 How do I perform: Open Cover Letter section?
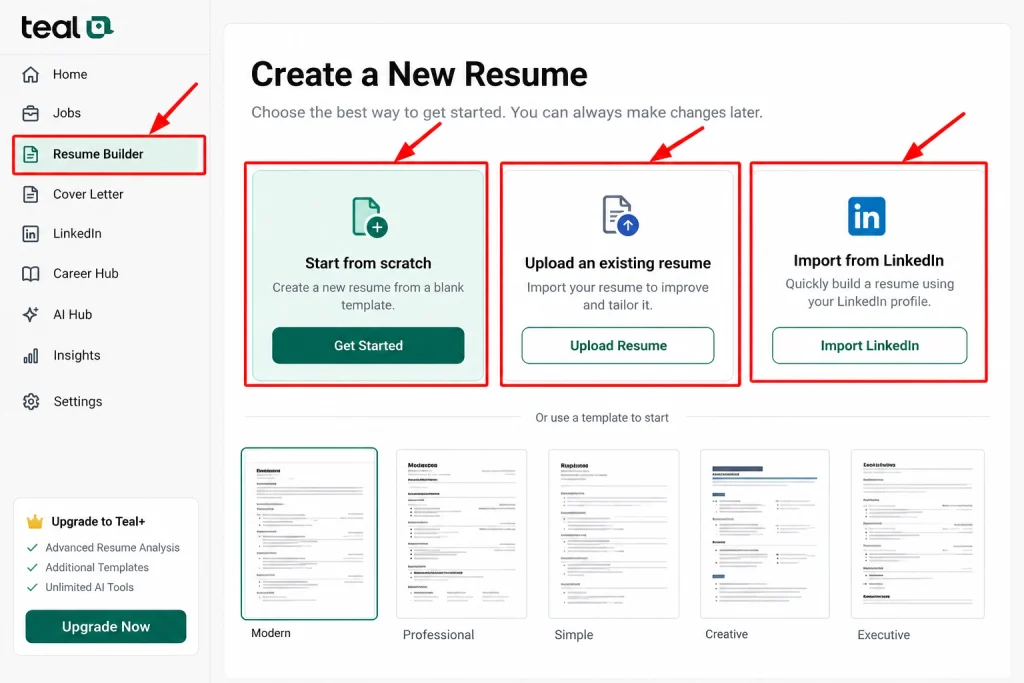click(88, 195)
